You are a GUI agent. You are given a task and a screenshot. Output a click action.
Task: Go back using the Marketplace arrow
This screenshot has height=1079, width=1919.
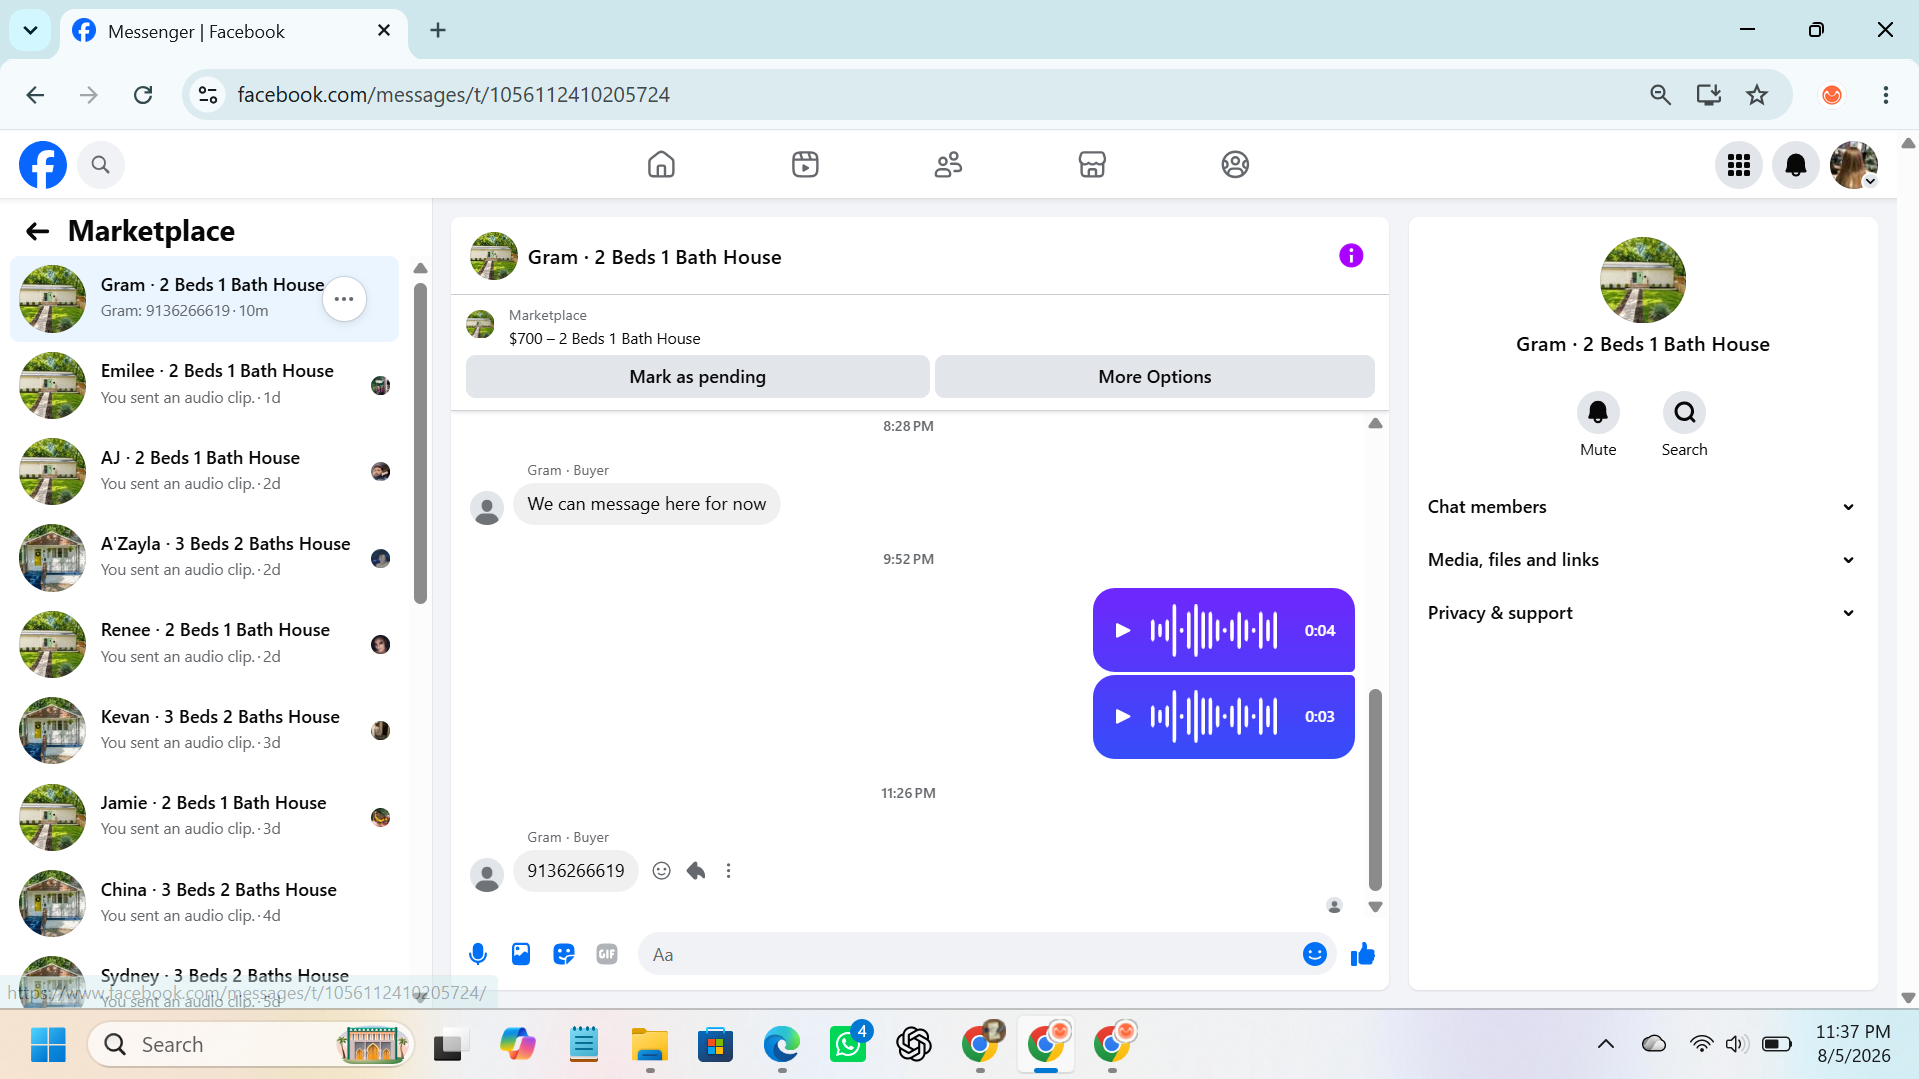pos(37,232)
